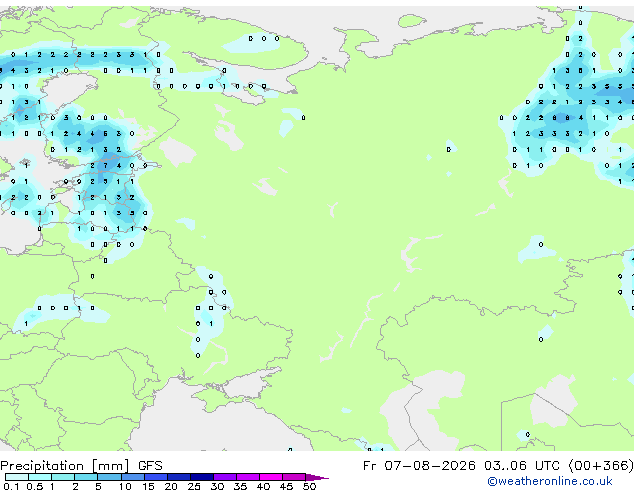Click the legend label '50'
The height and width of the screenshot is (490, 634).
pyautogui.click(x=309, y=486)
